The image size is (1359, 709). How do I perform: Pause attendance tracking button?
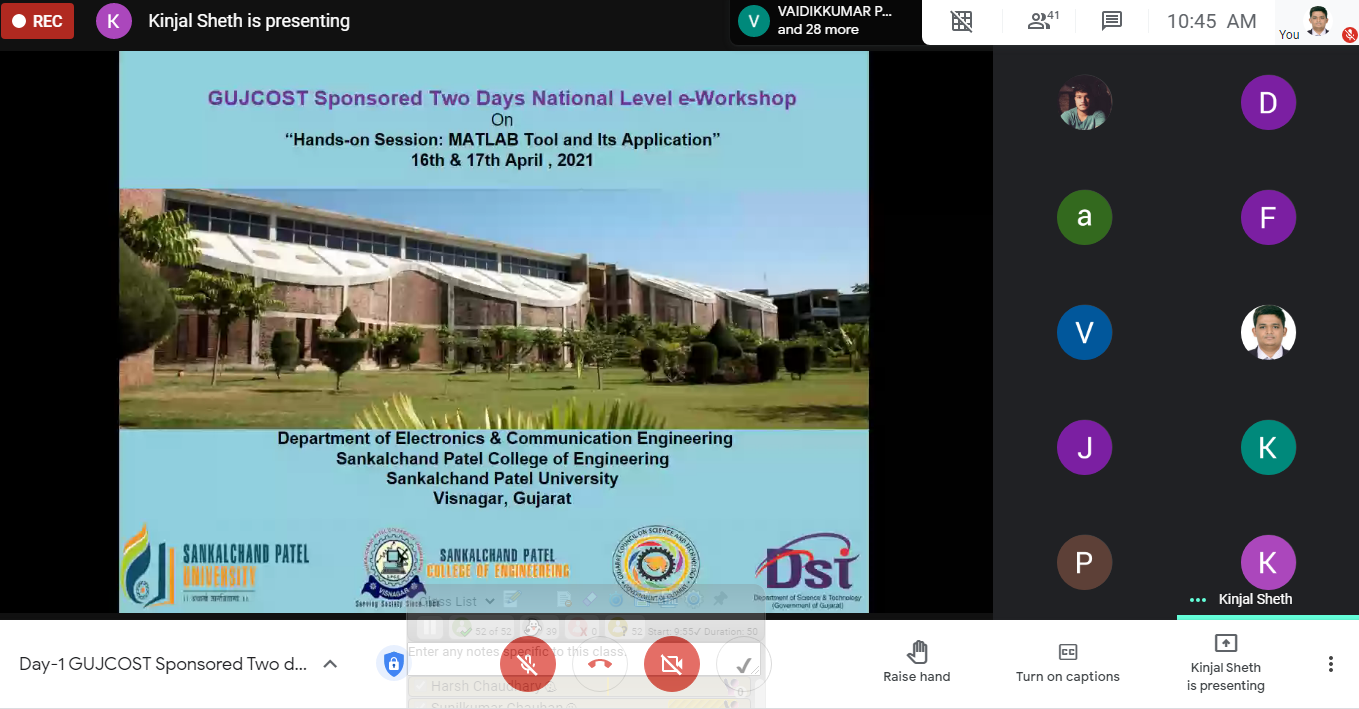coord(429,628)
